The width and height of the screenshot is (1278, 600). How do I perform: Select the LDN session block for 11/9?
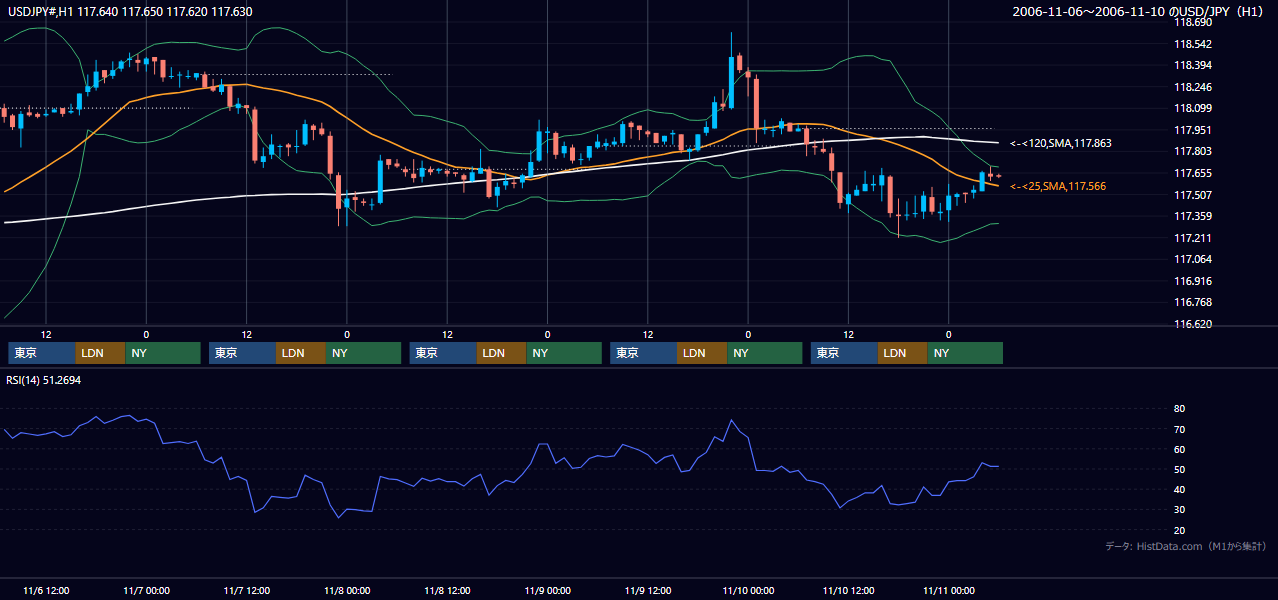point(702,353)
